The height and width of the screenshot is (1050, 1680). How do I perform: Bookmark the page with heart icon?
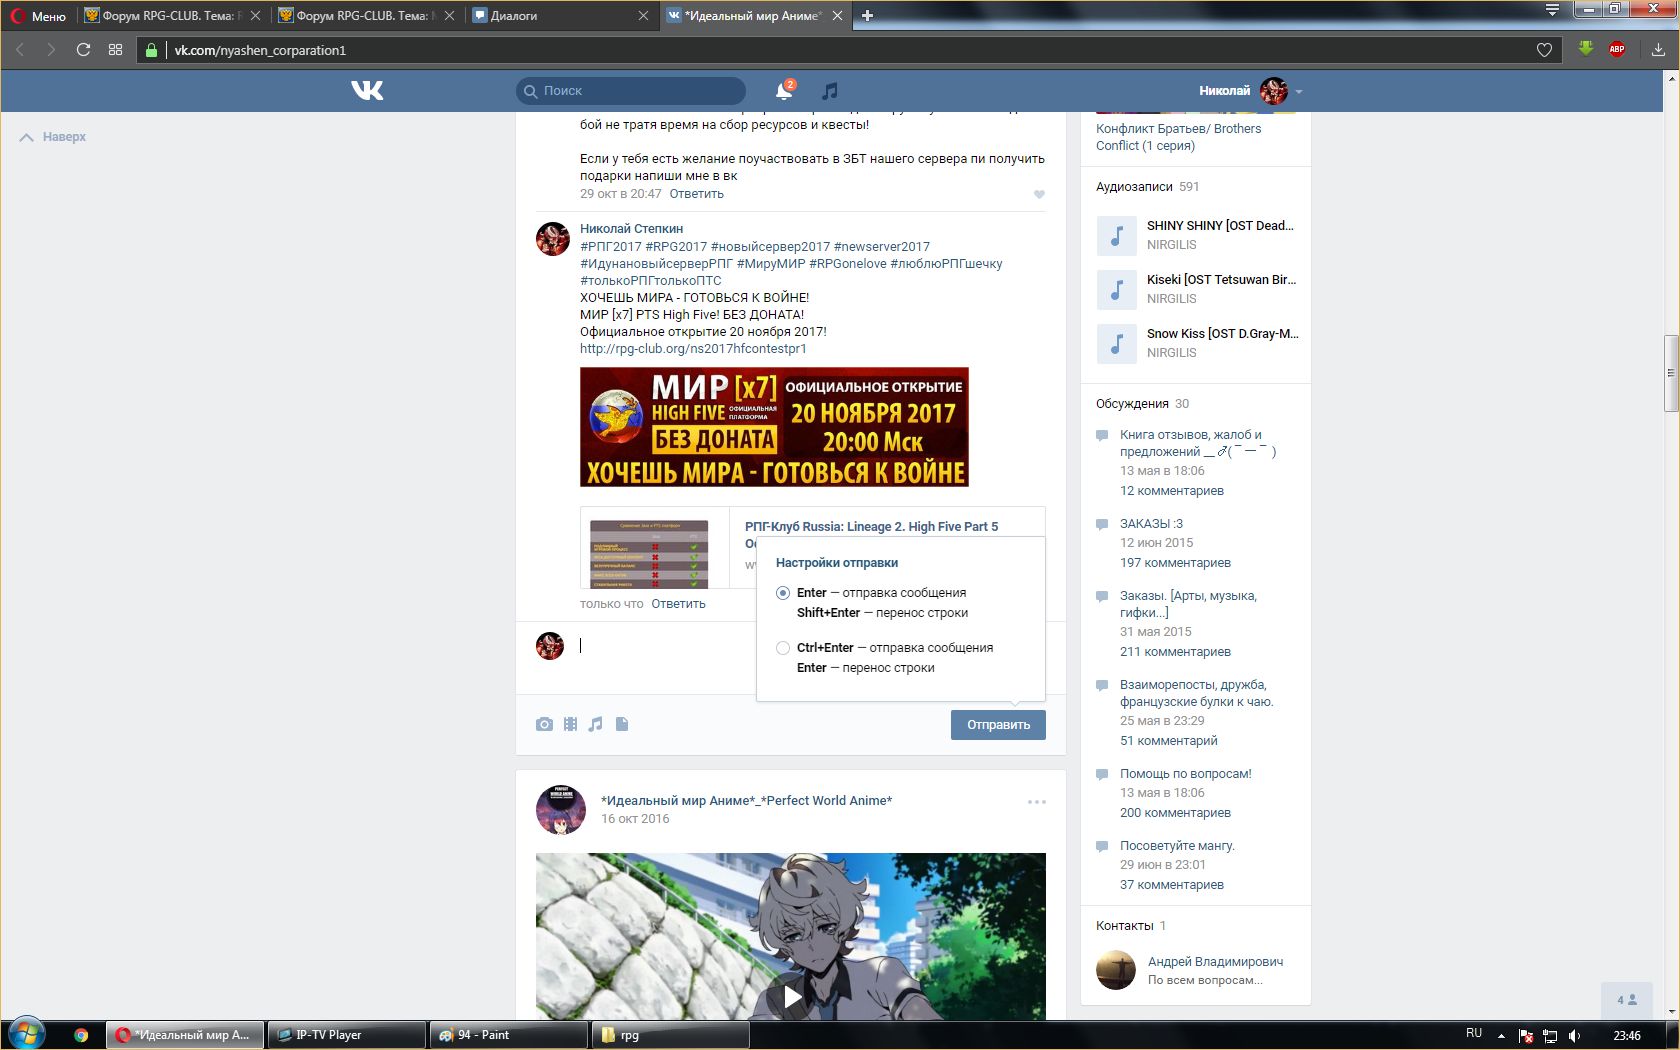(x=1544, y=50)
